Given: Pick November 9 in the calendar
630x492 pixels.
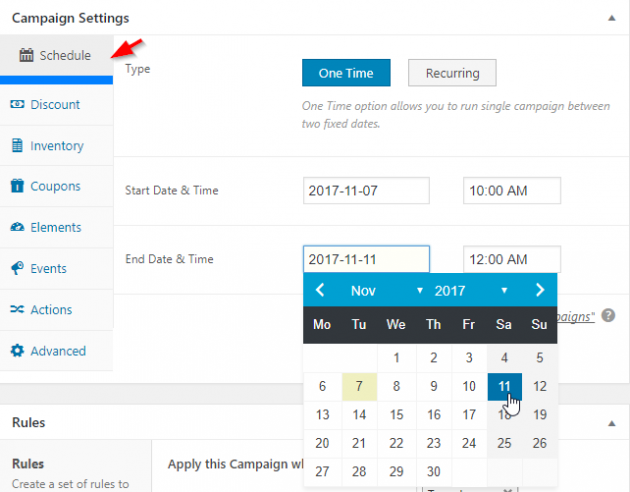Looking at the screenshot, I should pos(434,386).
